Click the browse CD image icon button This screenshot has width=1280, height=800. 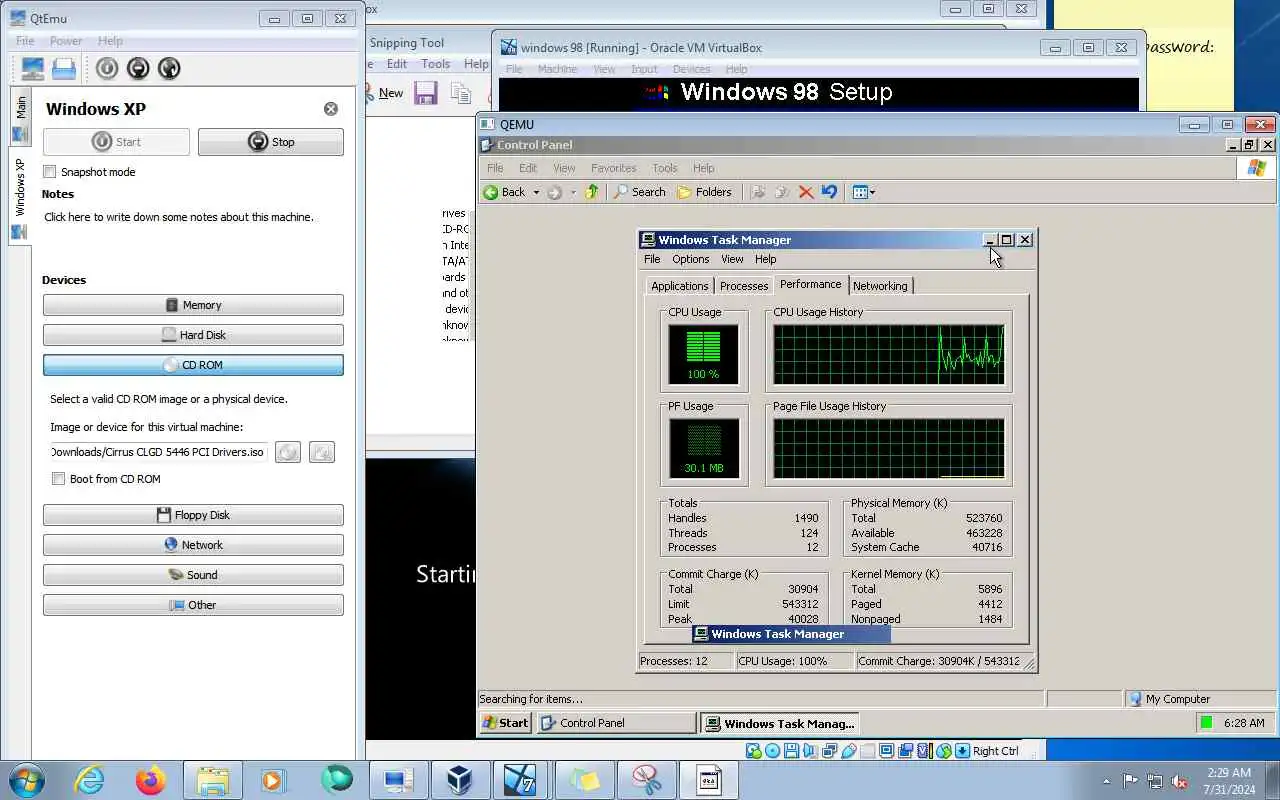[x=321, y=453]
